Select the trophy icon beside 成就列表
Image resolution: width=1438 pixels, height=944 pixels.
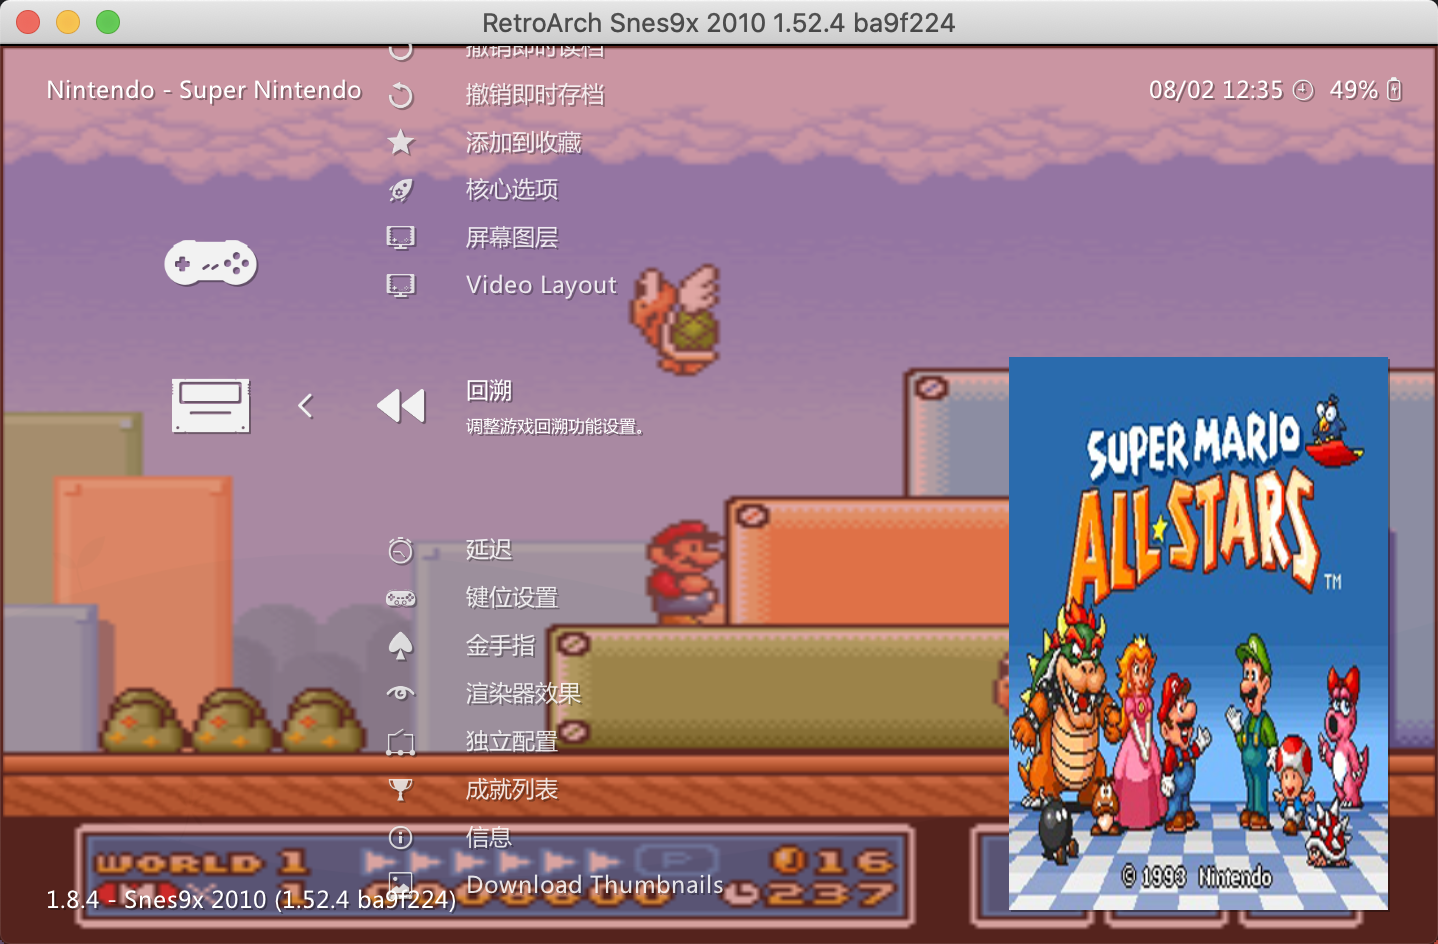coord(400,789)
